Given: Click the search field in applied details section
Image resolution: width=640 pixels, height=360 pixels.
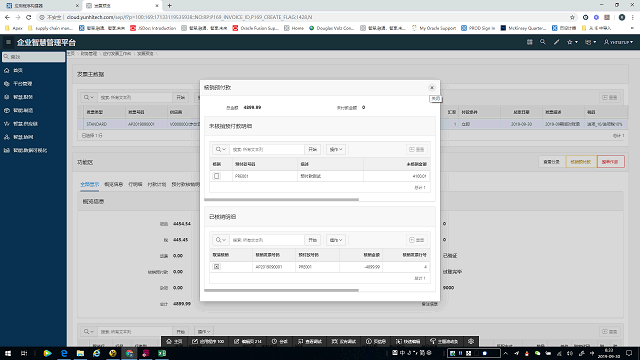Looking at the screenshot, I should pos(267,240).
